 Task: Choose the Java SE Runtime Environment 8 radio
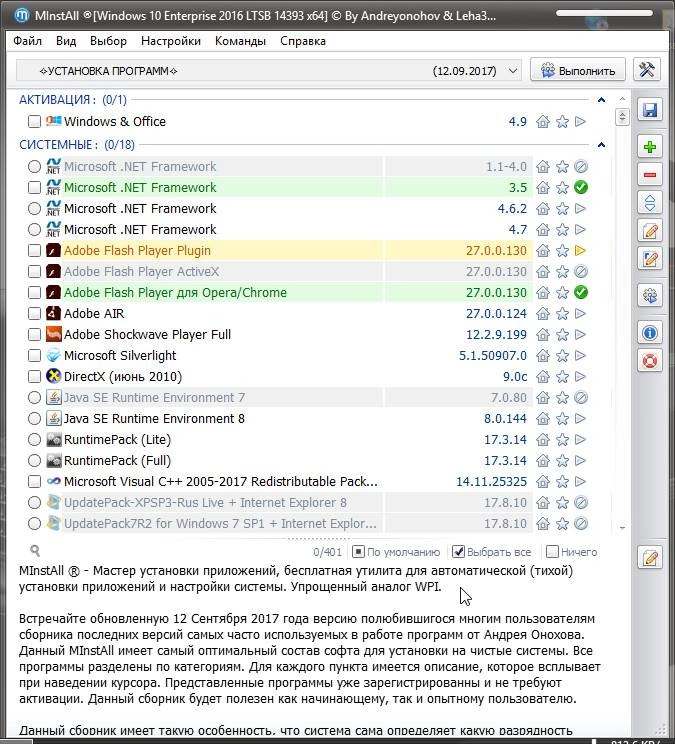tap(34, 418)
